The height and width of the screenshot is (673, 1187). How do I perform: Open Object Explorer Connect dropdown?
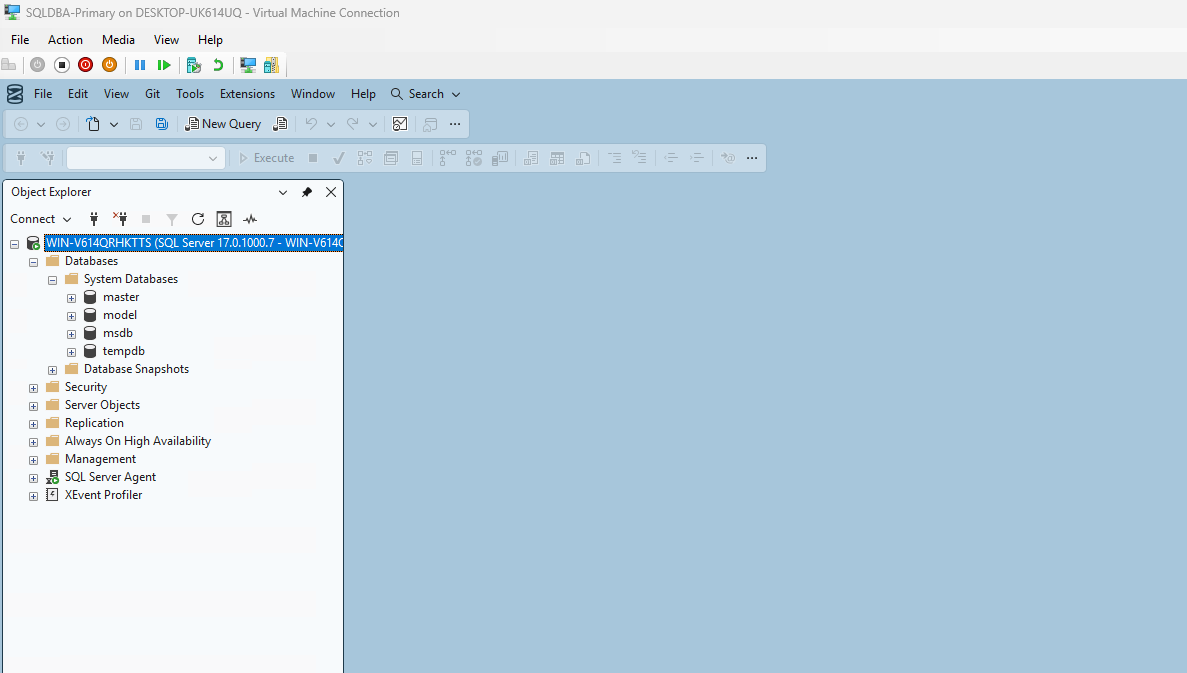(x=41, y=219)
